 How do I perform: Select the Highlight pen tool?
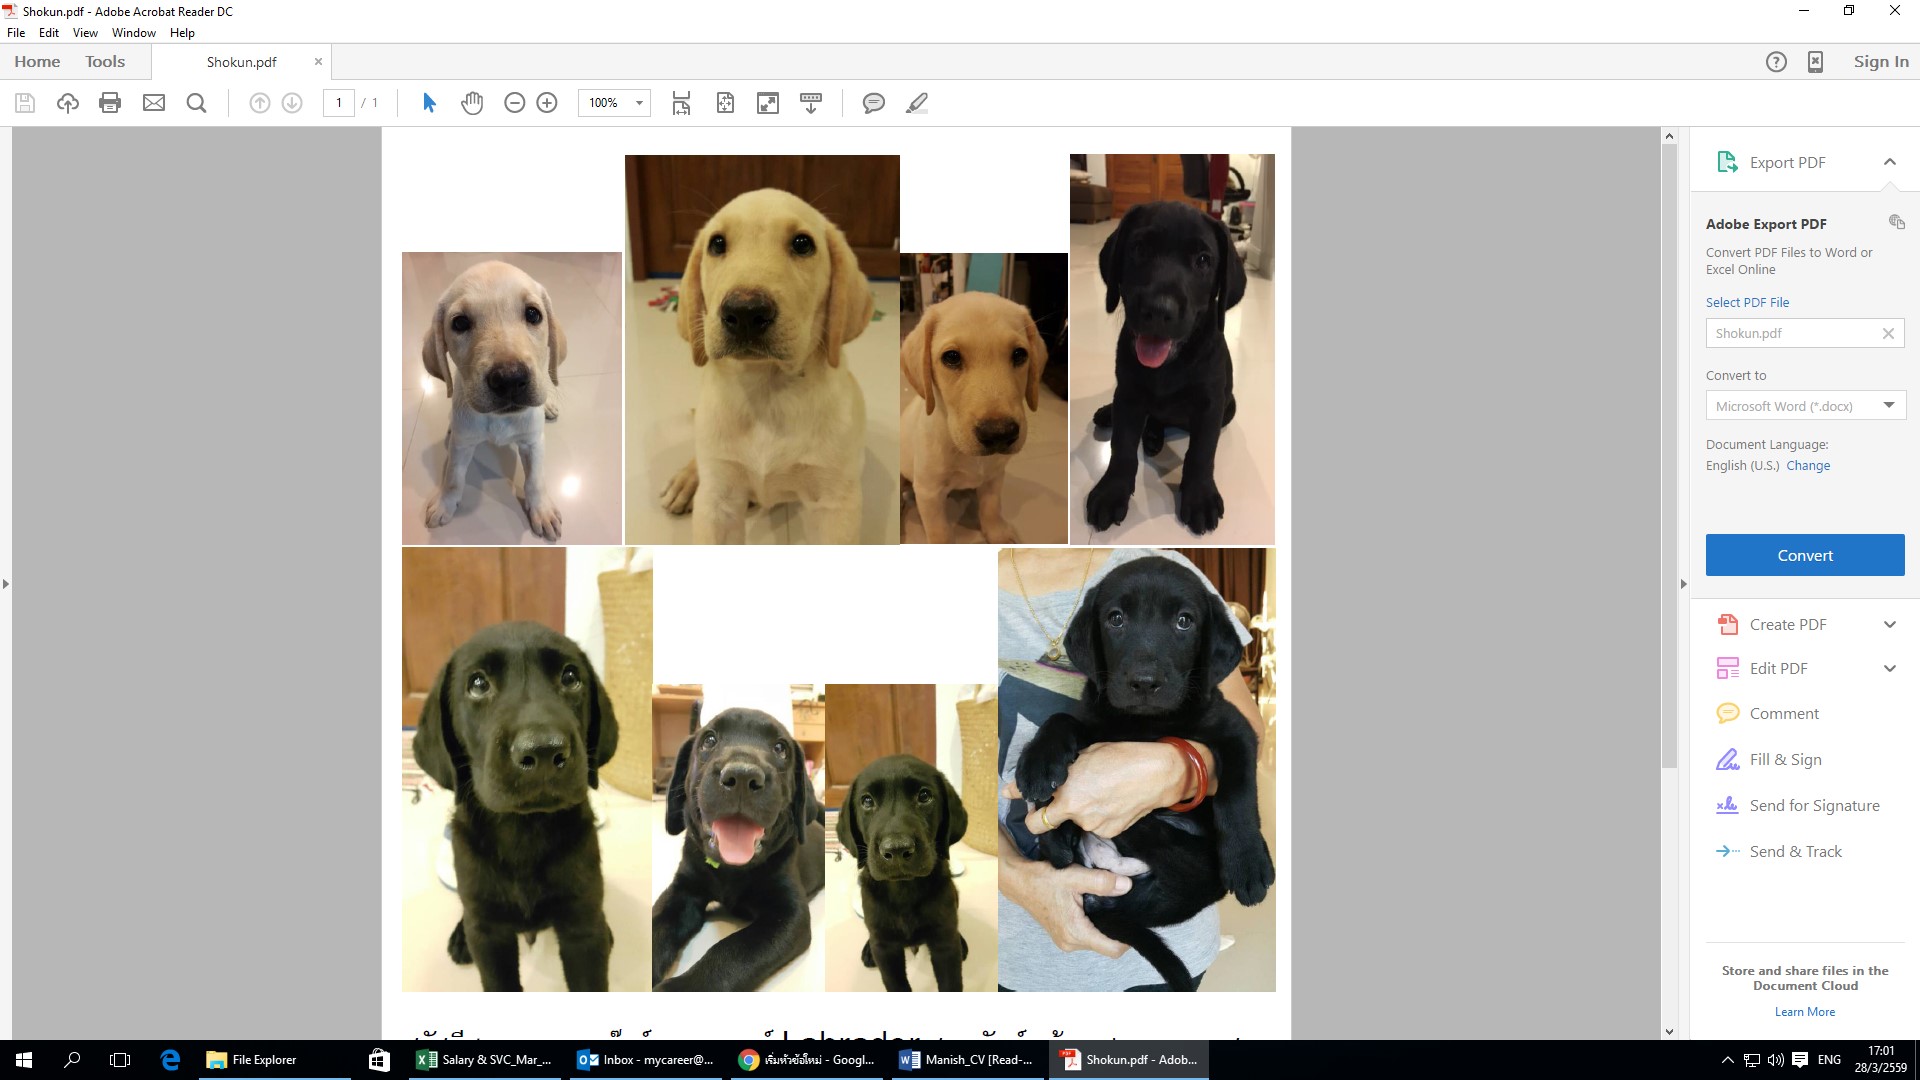(x=916, y=103)
